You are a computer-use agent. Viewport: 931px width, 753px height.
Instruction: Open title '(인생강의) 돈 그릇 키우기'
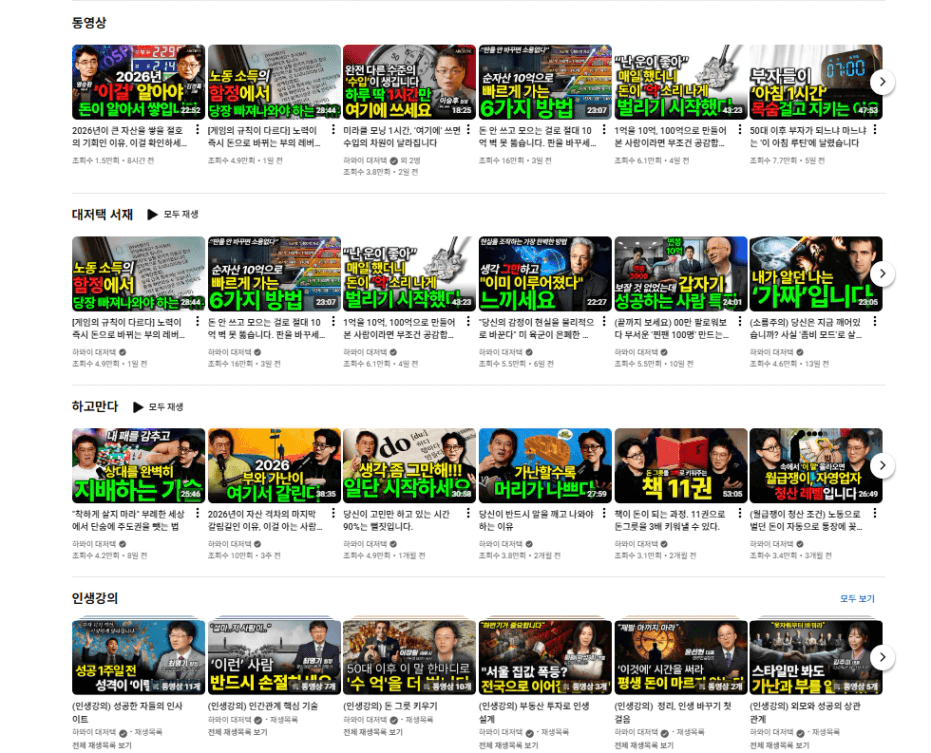[390, 706]
